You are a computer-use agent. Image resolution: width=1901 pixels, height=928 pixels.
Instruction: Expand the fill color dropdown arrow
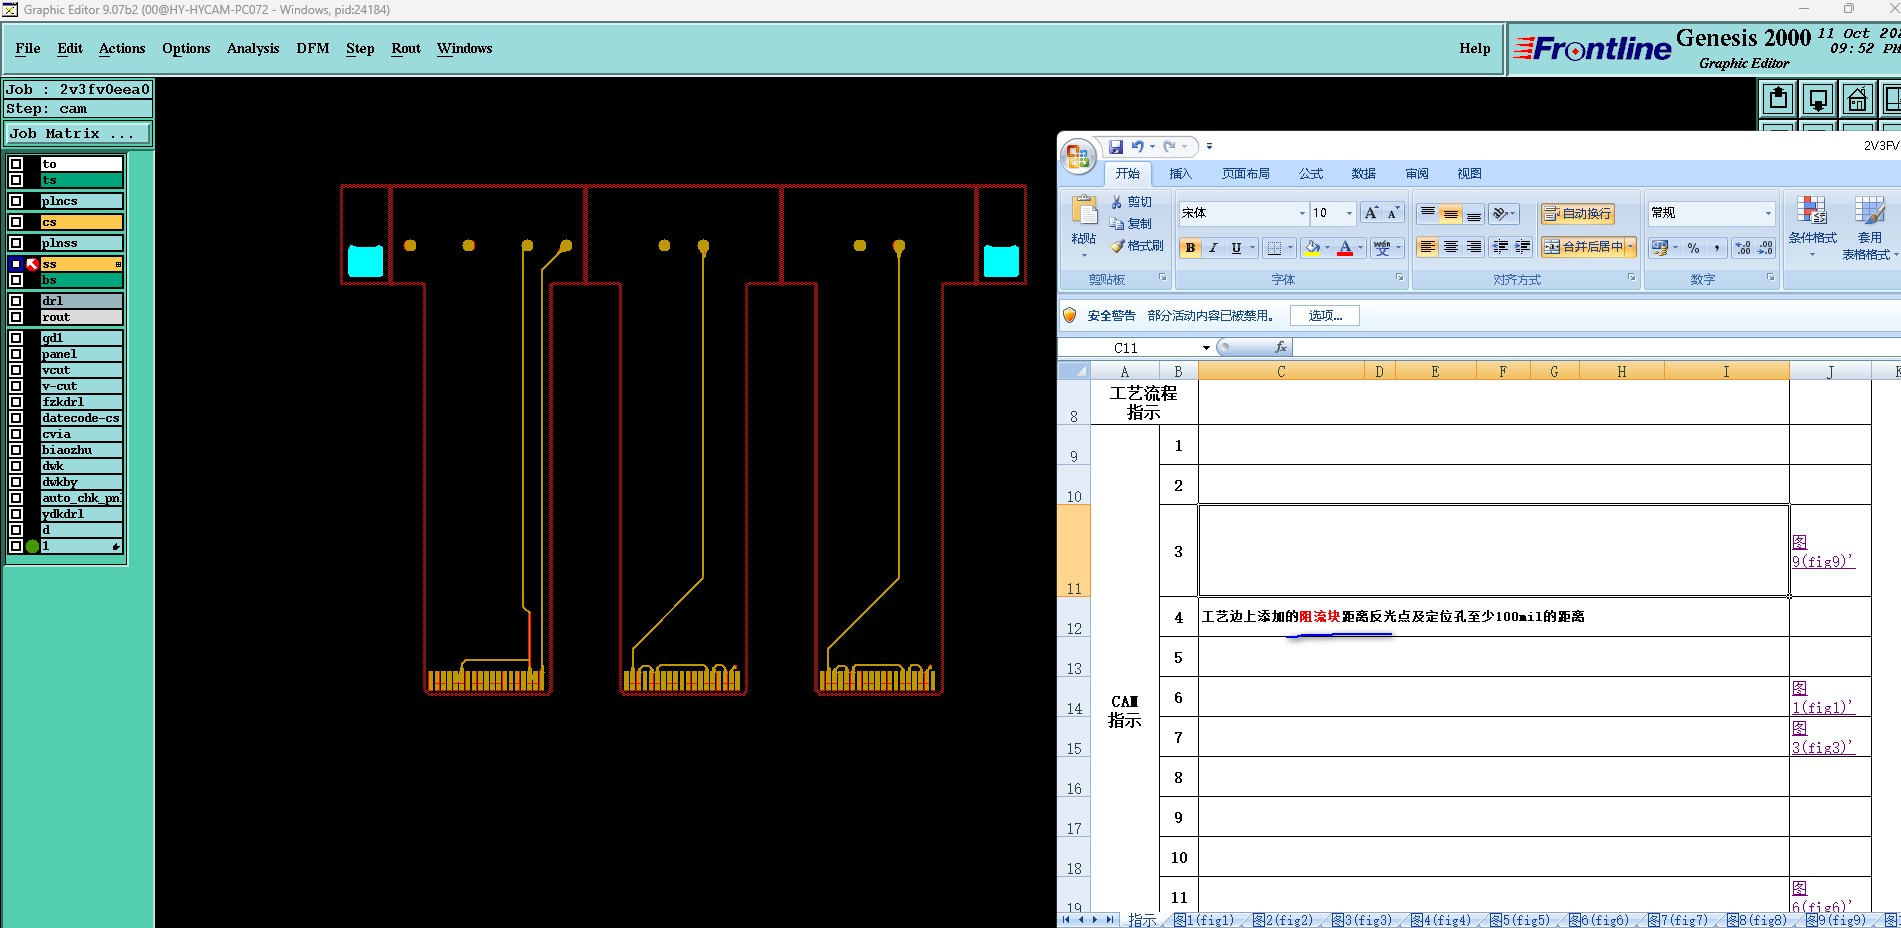tap(1327, 248)
